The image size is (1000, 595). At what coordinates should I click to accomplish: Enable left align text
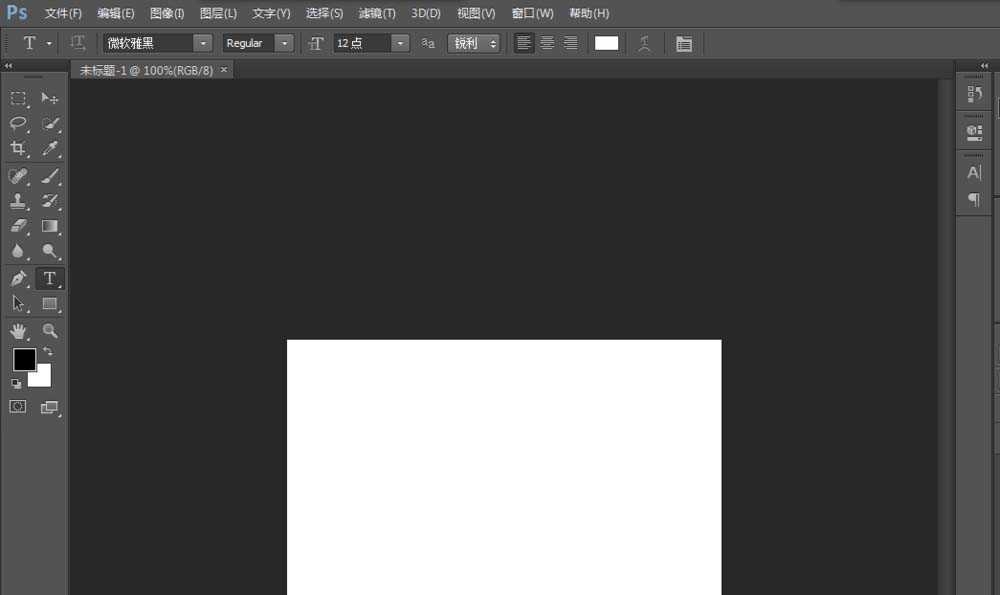tap(524, 43)
